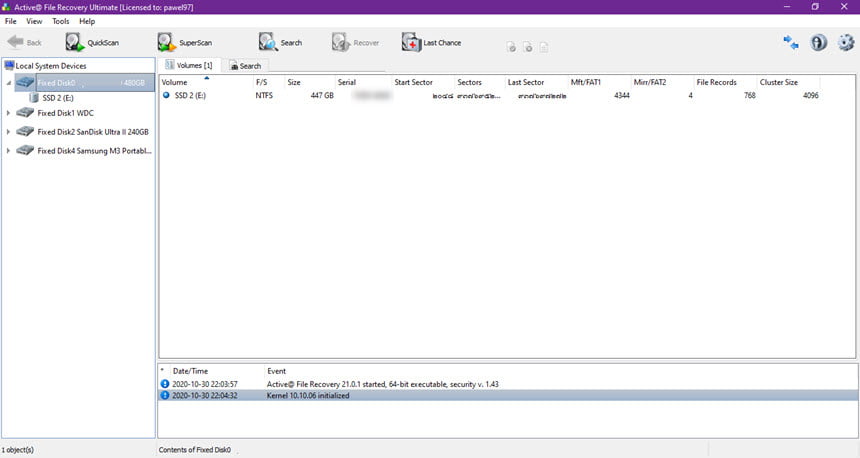Open the Search tool in toolbar
860x458 pixels.
(x=280, y=42)
